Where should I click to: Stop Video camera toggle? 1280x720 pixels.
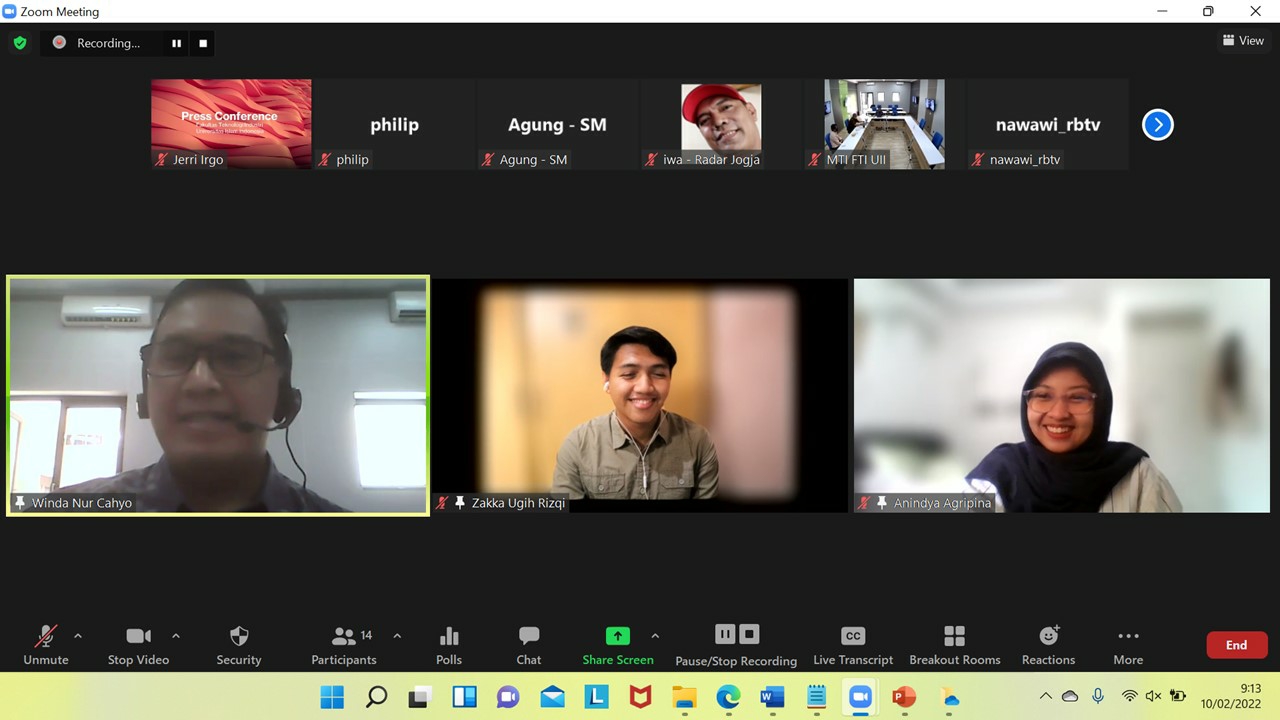point(138,644)
